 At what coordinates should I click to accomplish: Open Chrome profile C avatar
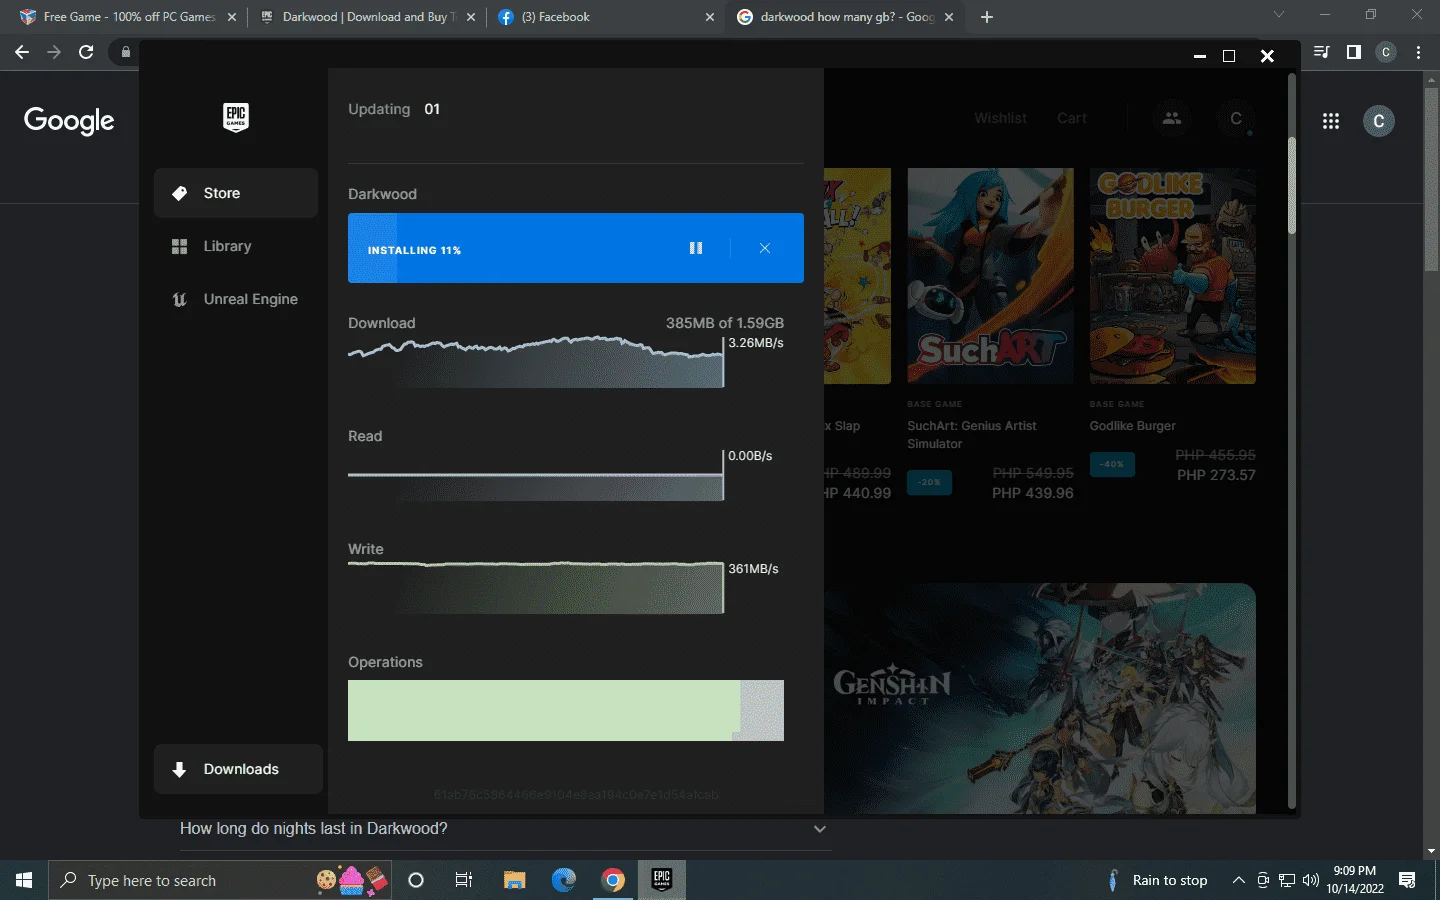(1386, 52)
